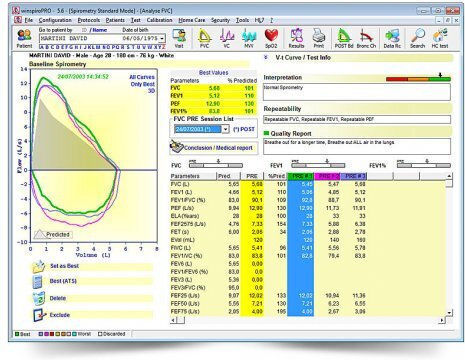Select the FEV1 (L) table row label
The image size is (465, 360).
pos(181,192)
